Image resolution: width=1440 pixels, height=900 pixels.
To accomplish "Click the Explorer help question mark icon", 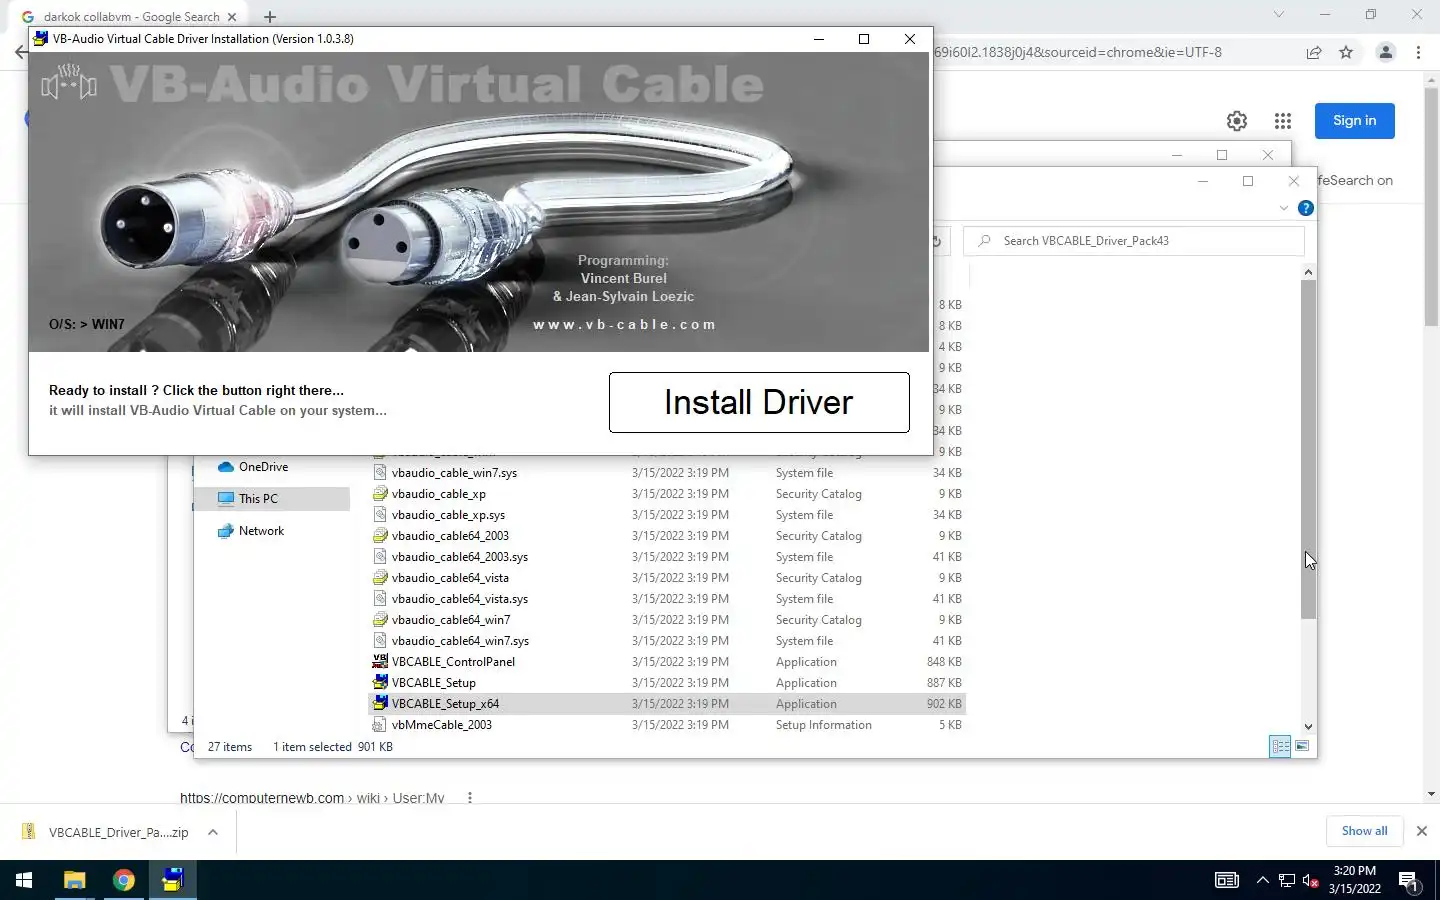I will pos(1305,208).
